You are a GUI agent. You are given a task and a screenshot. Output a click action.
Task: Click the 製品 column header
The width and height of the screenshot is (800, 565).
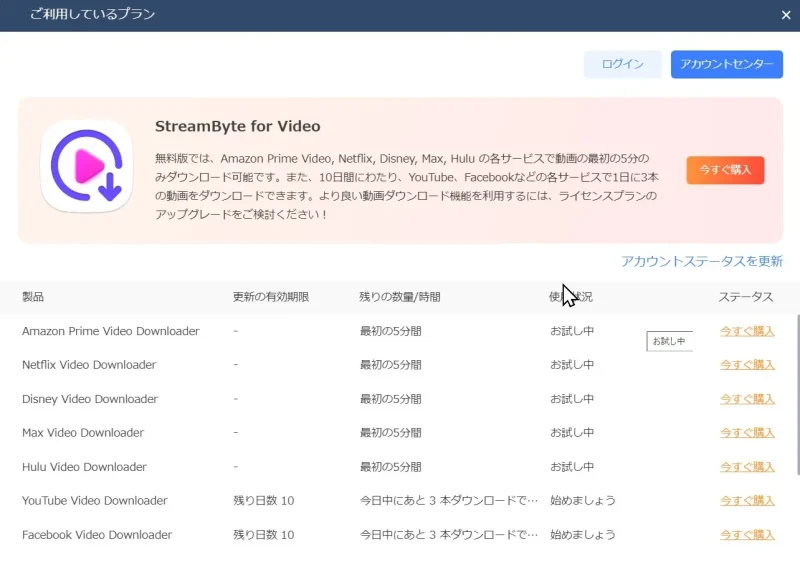pos(33,297)
